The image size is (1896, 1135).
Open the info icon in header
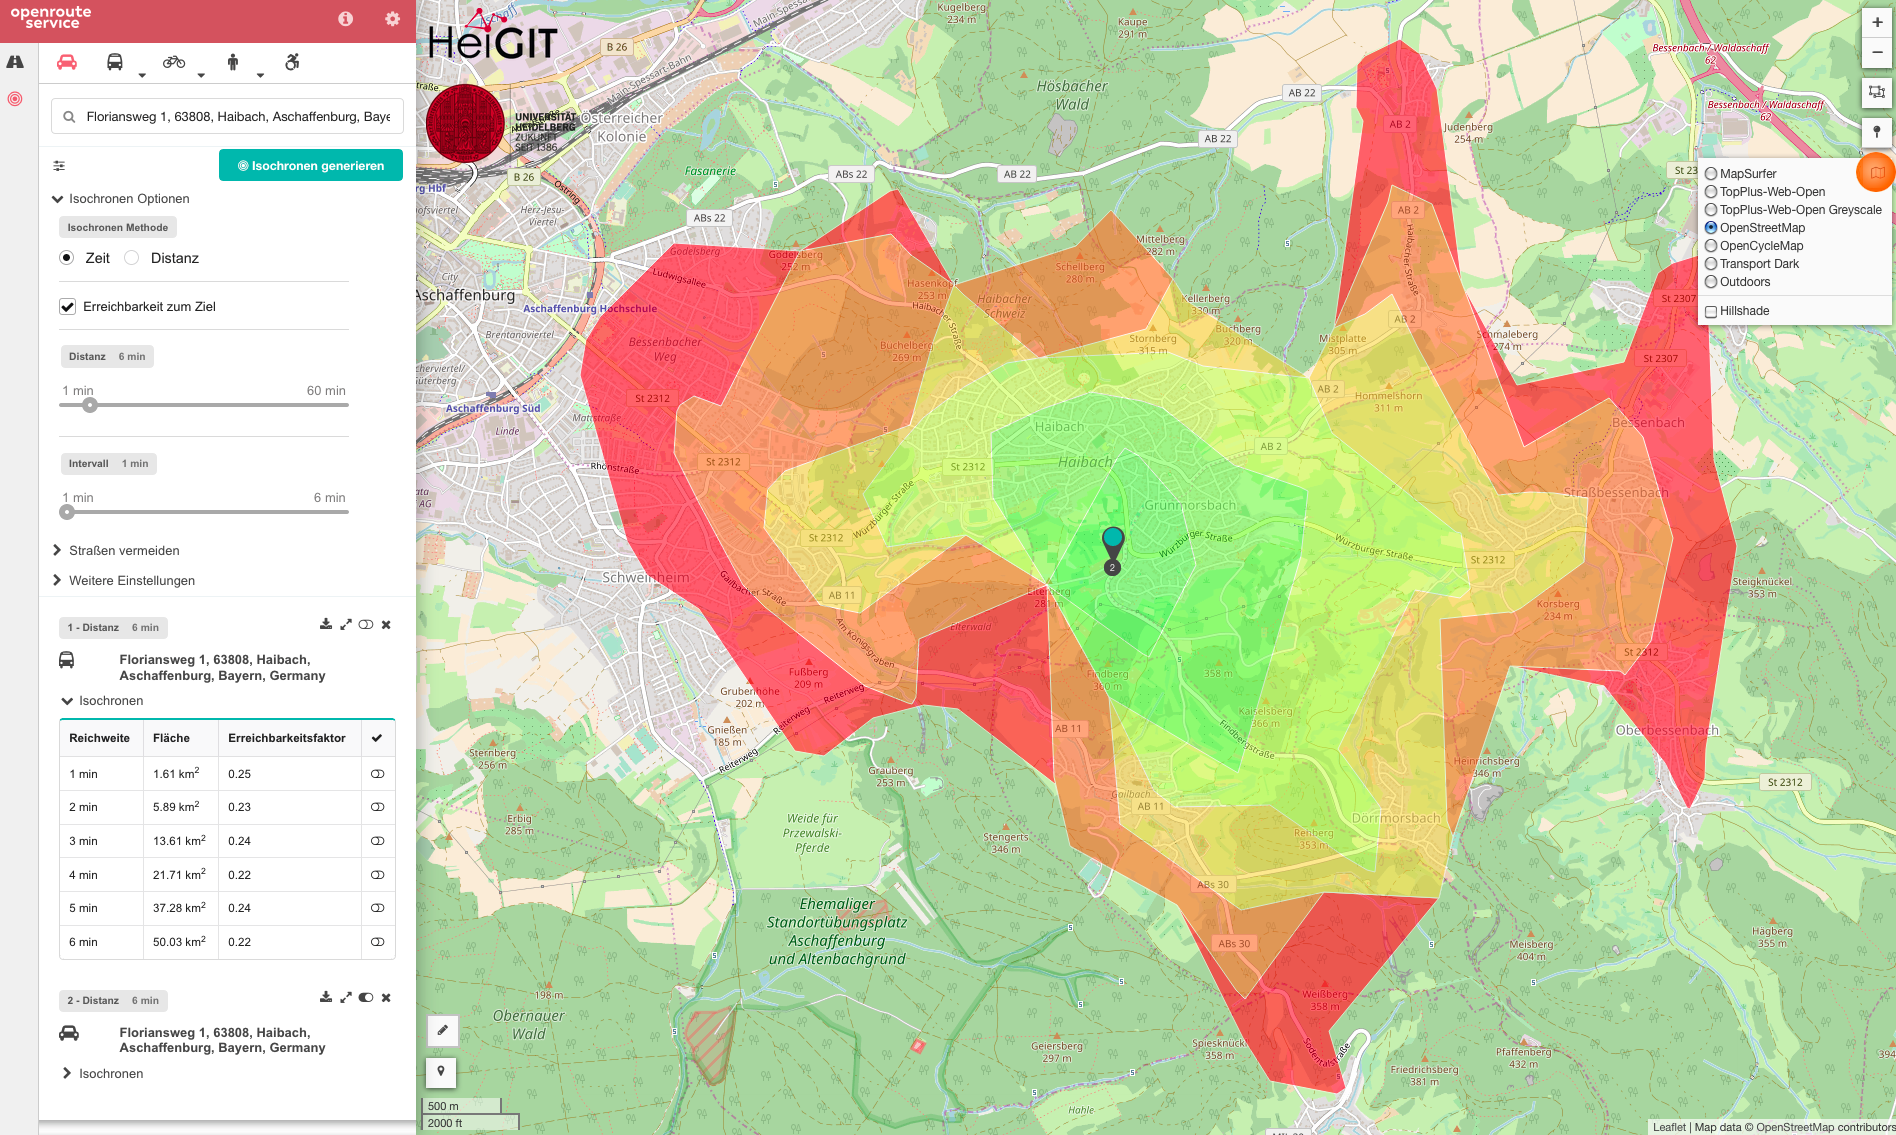345,19
